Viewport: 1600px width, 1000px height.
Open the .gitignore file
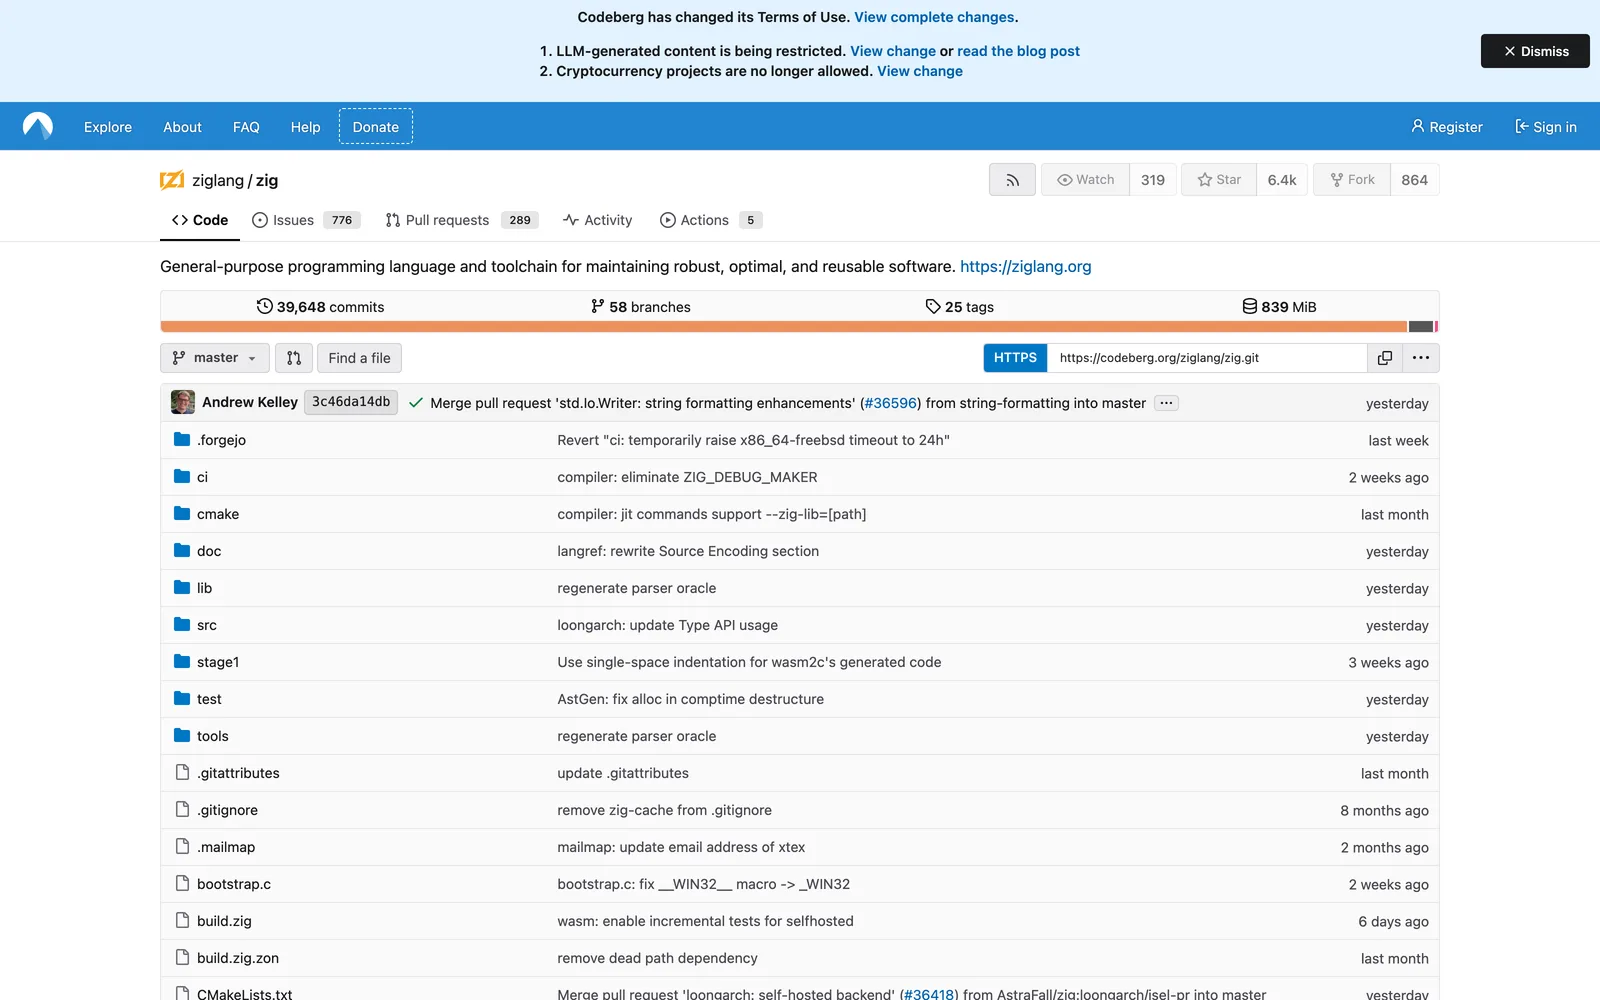pyautogui.click(x=227, y=810)
